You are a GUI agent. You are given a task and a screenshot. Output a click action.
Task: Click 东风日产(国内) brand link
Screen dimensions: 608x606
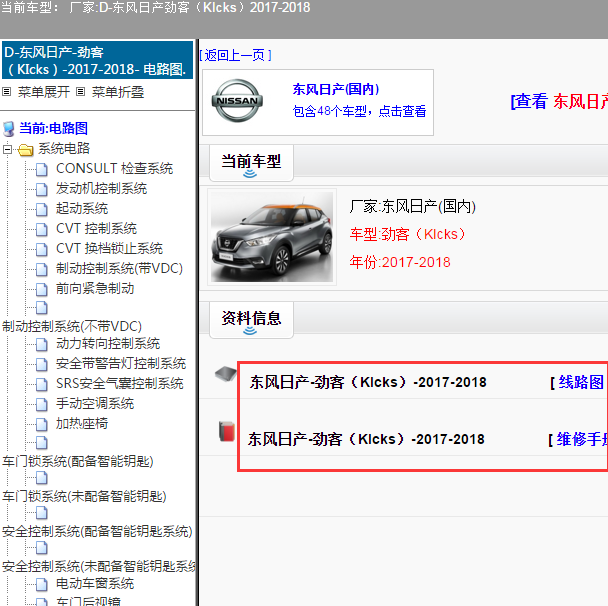(x=336, y=90)
